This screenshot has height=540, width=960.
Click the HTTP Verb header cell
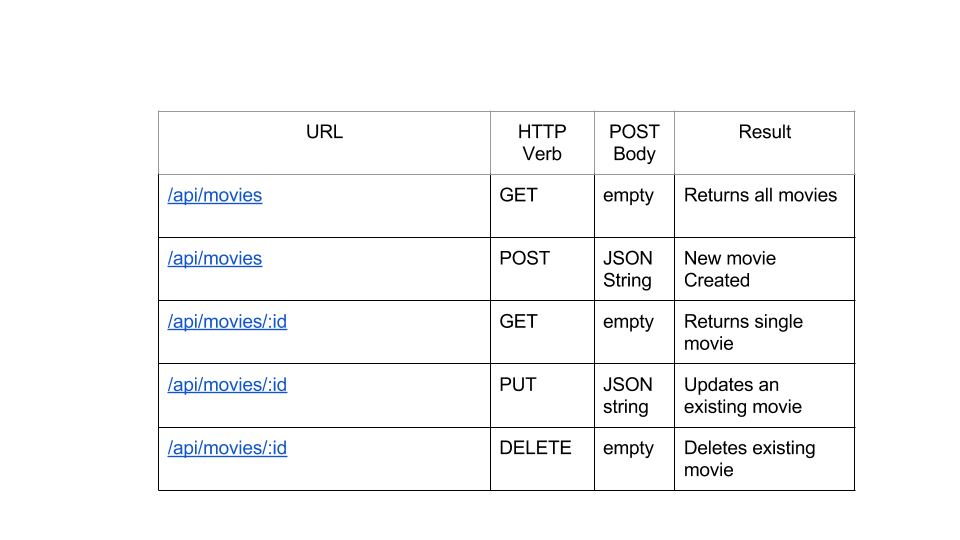542,142
